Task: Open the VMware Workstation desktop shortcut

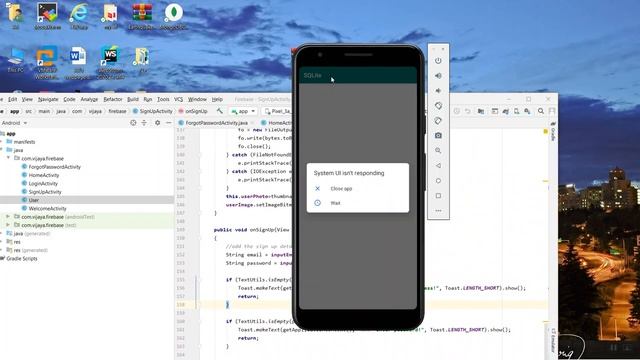Action: point(46,62)
